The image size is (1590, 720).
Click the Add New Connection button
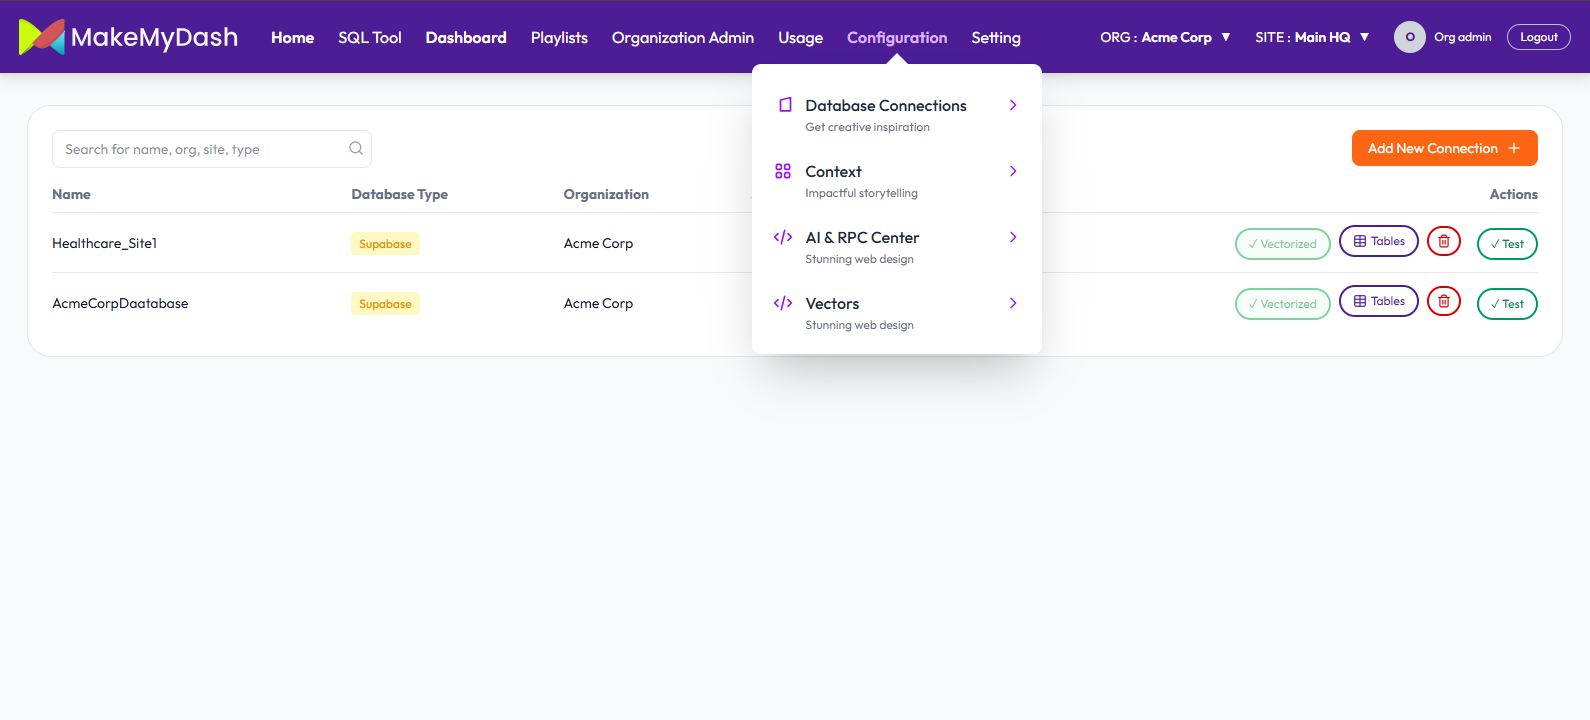[1444, 148]
